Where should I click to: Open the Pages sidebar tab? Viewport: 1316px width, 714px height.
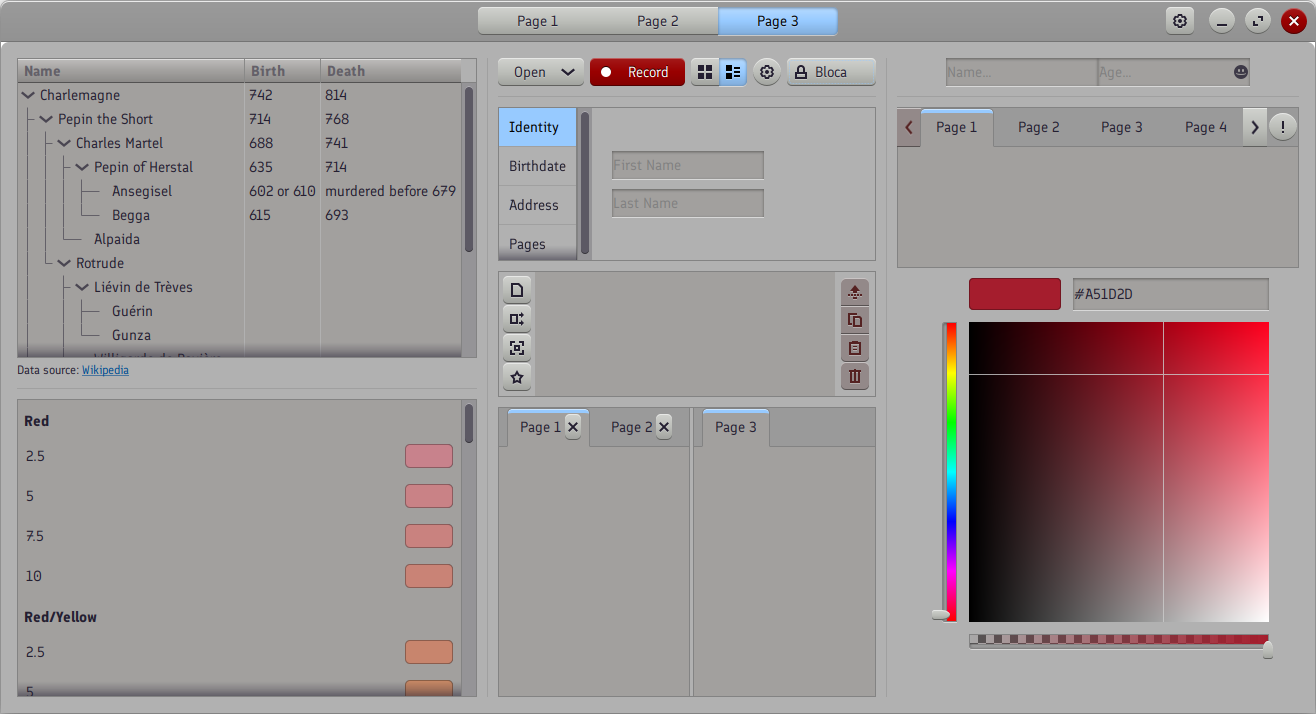coord(538,243)
